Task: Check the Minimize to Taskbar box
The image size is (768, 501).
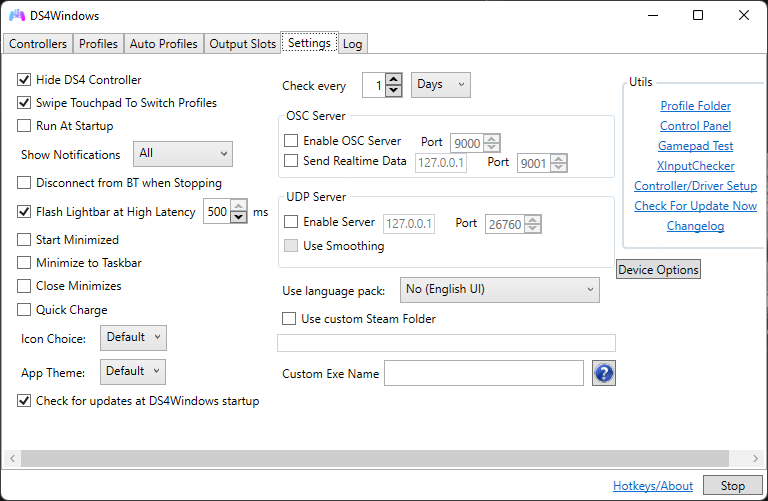Action: pos(24,262)
